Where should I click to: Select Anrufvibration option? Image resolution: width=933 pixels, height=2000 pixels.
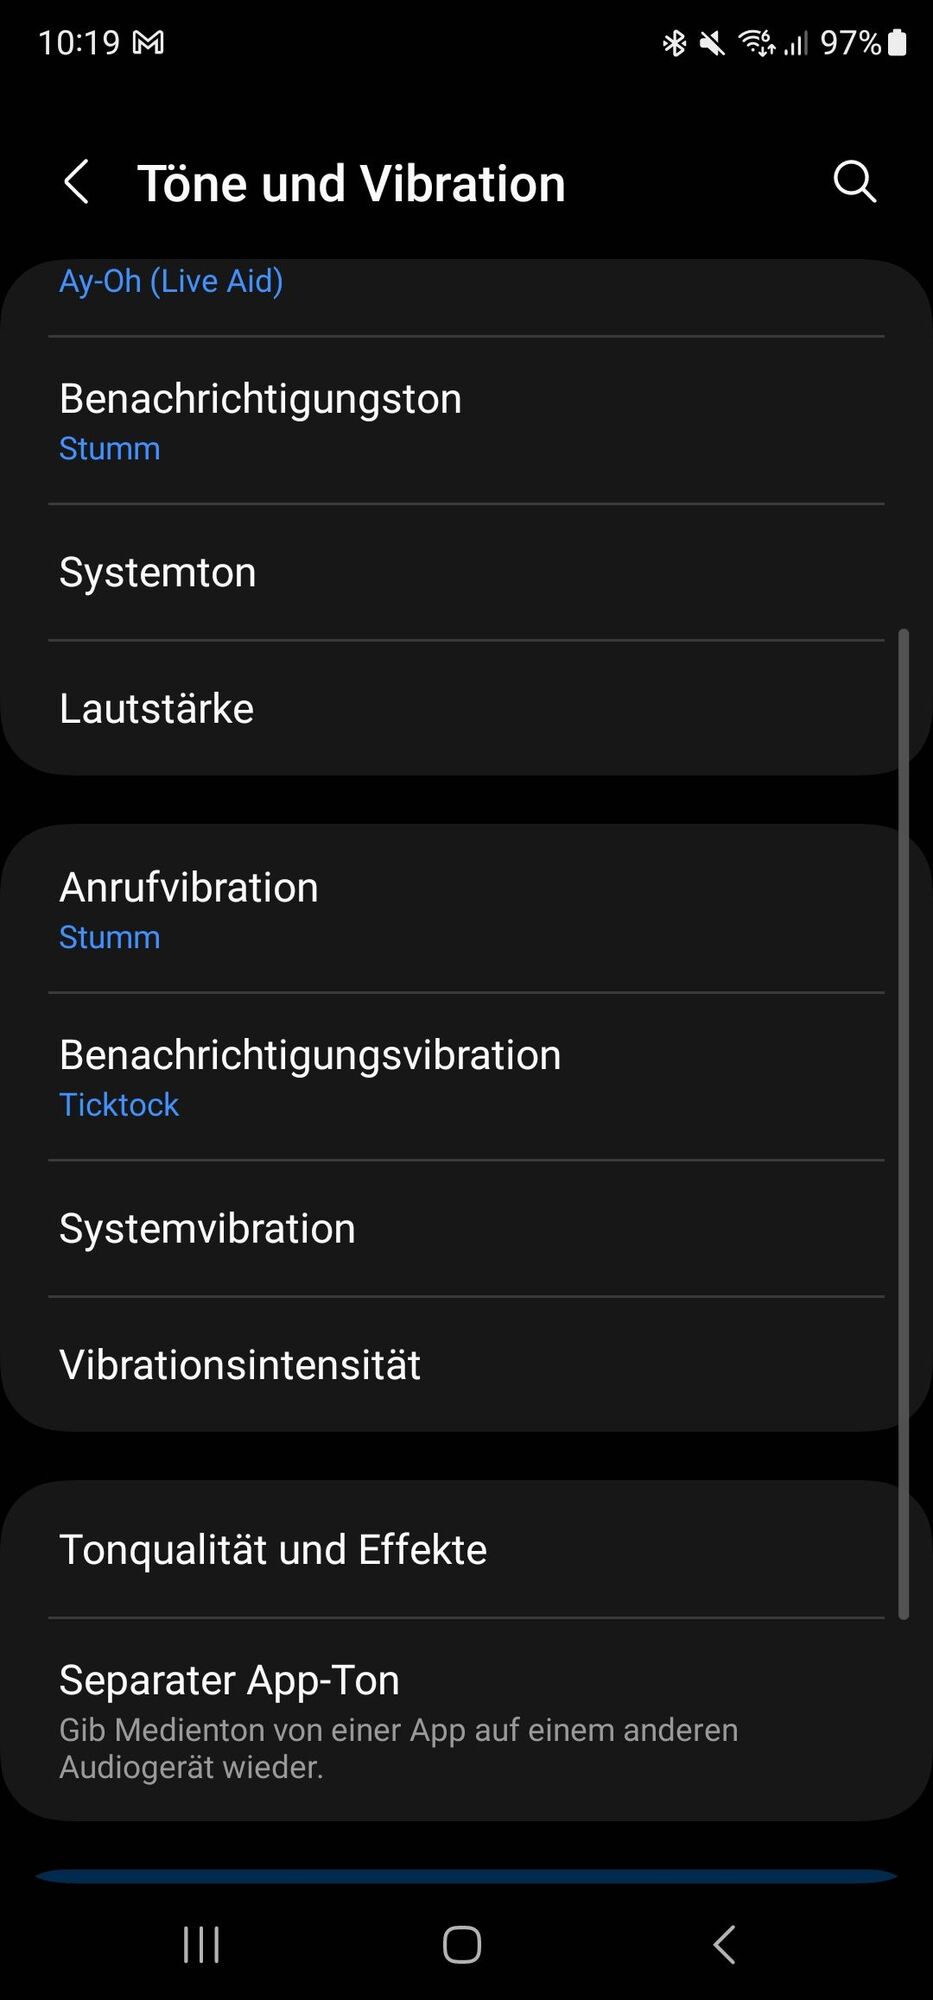coord(466,909)
